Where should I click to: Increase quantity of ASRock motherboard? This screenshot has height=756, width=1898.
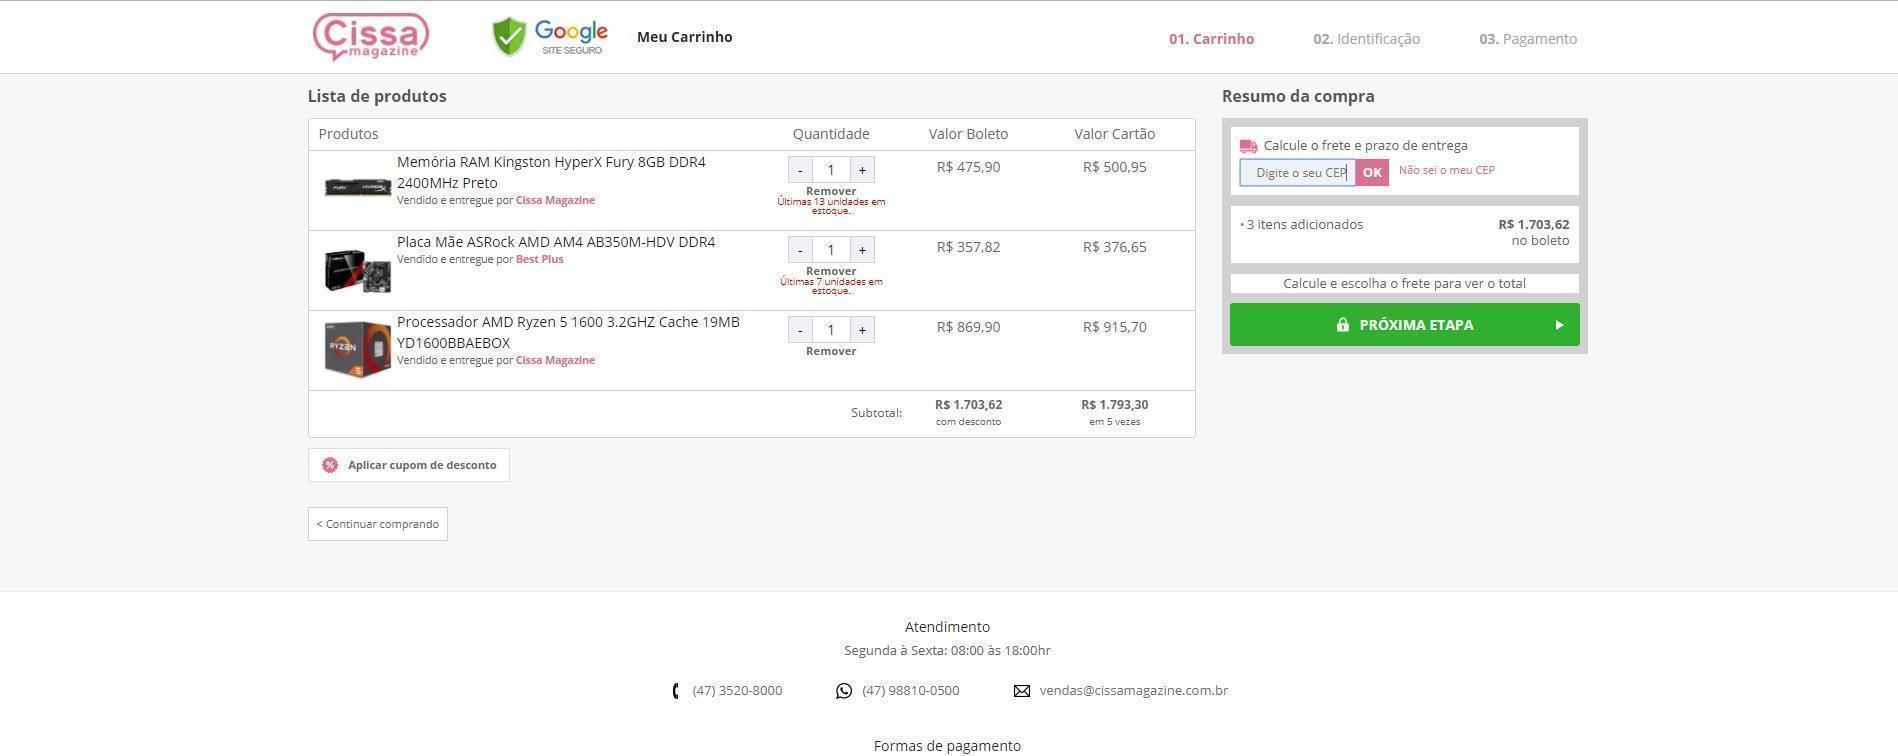click(x=862, y=250)
